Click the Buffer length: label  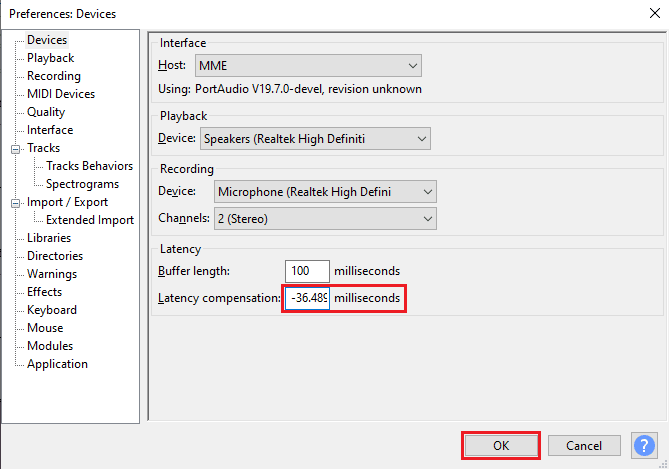coord(194,271)
